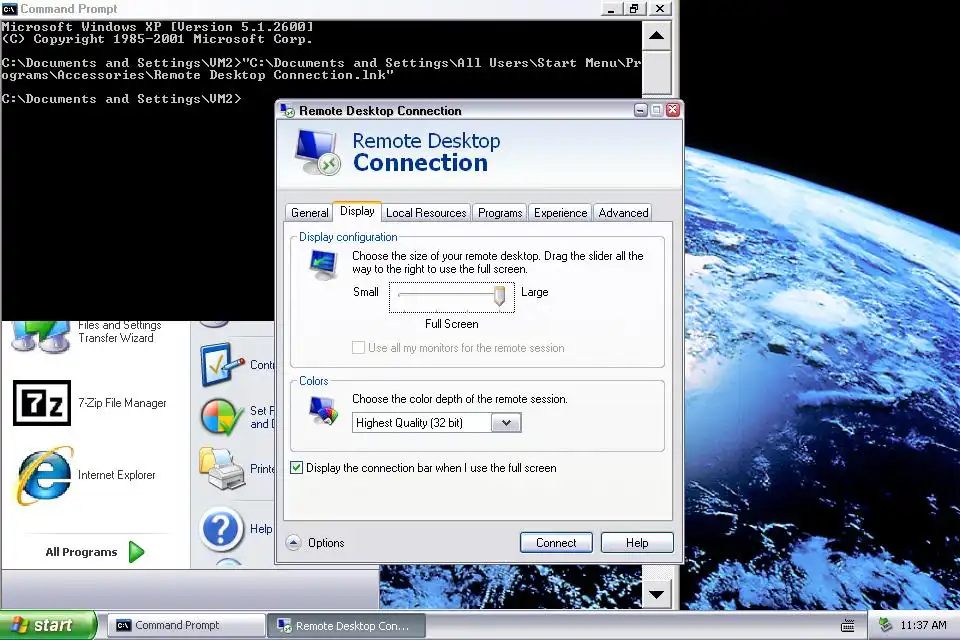Click the taskbar clock showing 11:37 AM
The image size is (960, 640).
(x=923, y=625)
